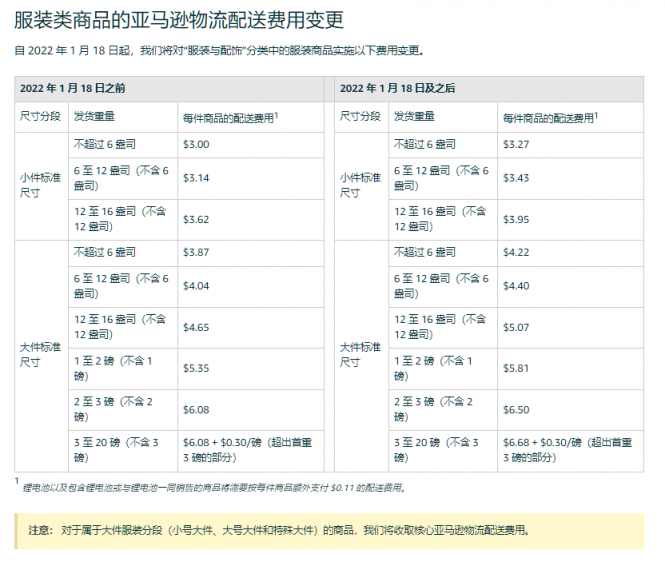Select 小件标准尺寸 in the 及之后 table
The image size is (665, 562).
[360, 185]
